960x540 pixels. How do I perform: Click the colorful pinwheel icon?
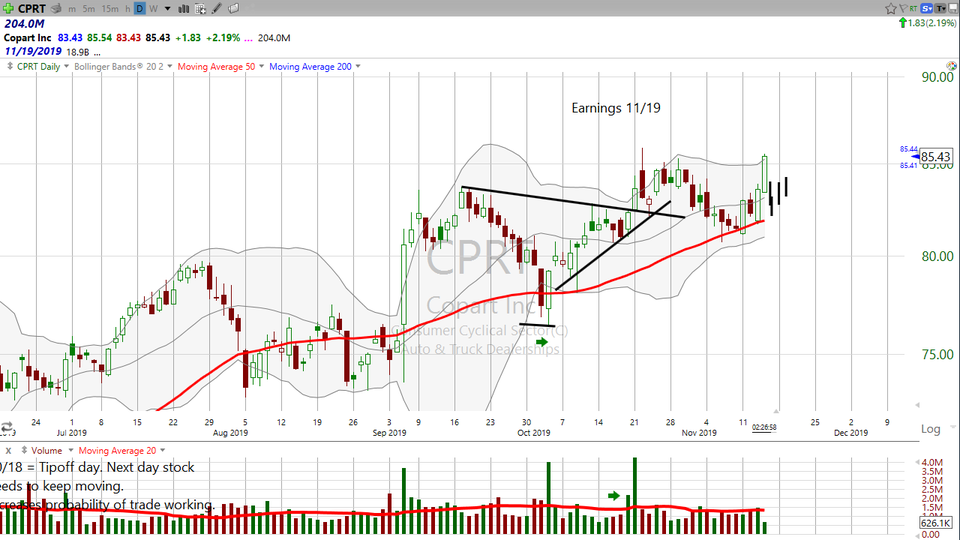(x=951, y=66)
